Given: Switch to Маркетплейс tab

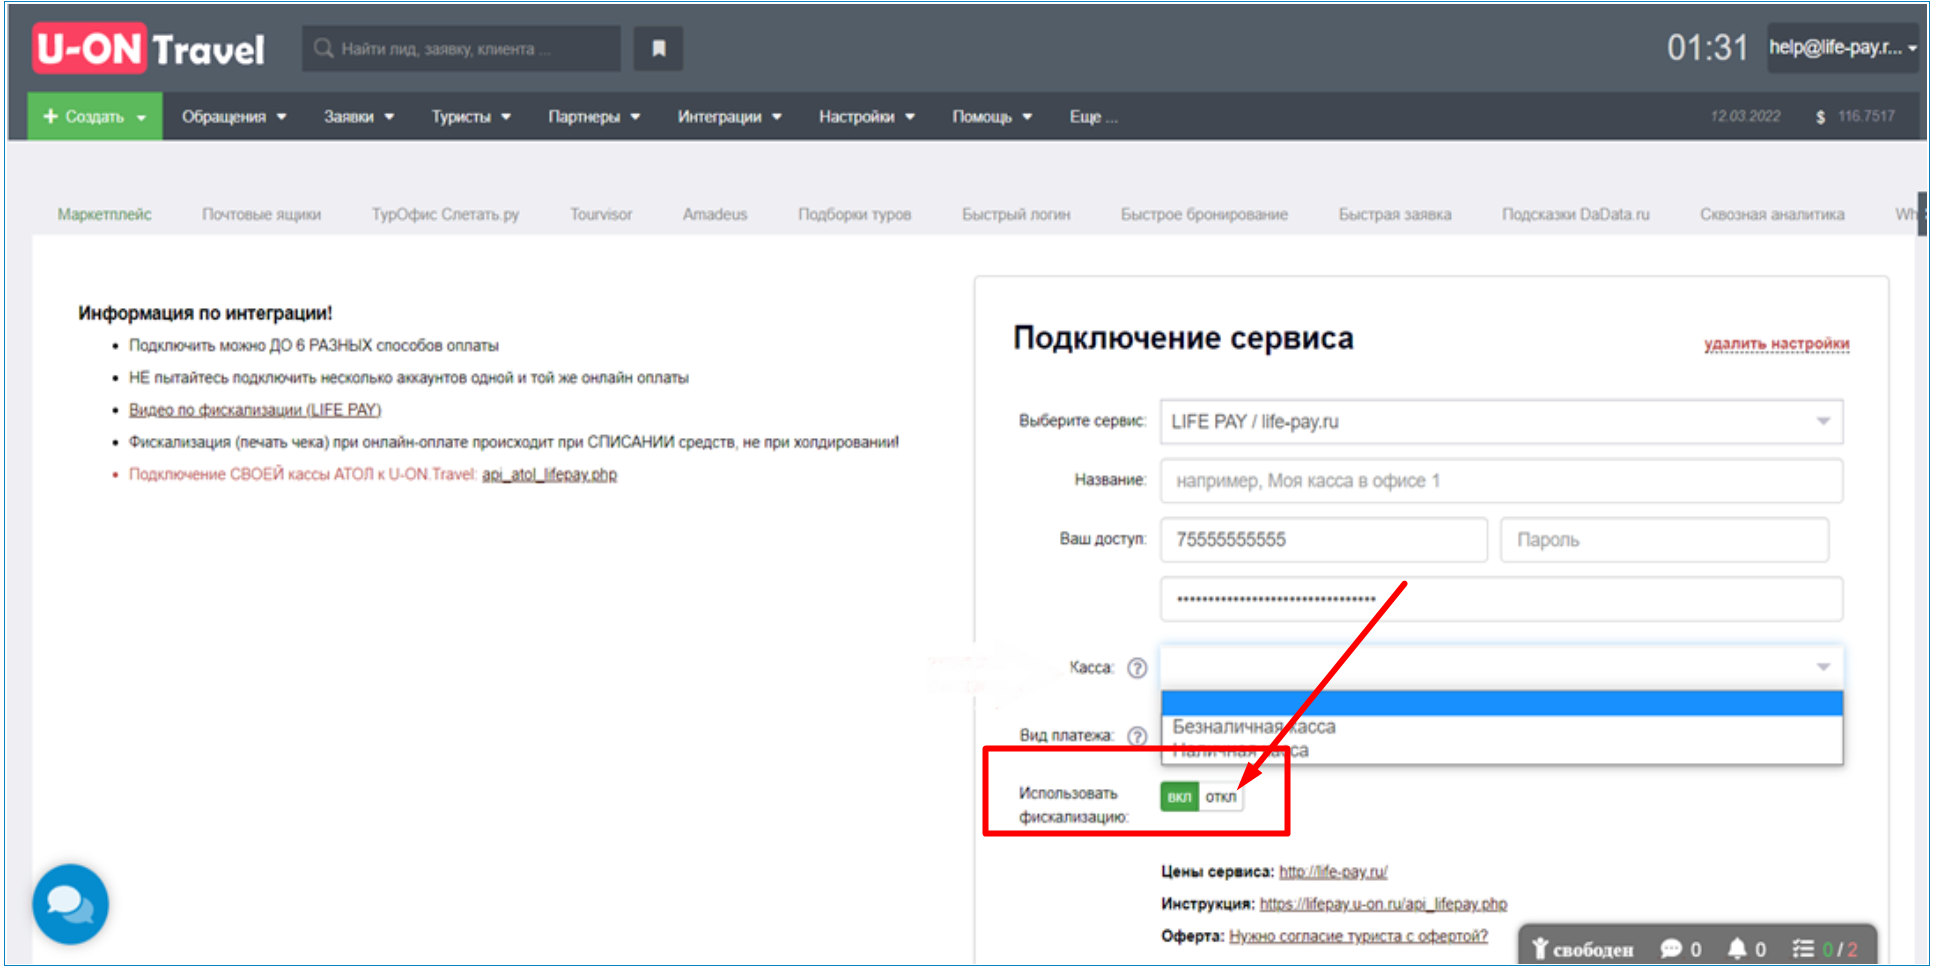Looking at the screenshot, I should coord(105,214).
